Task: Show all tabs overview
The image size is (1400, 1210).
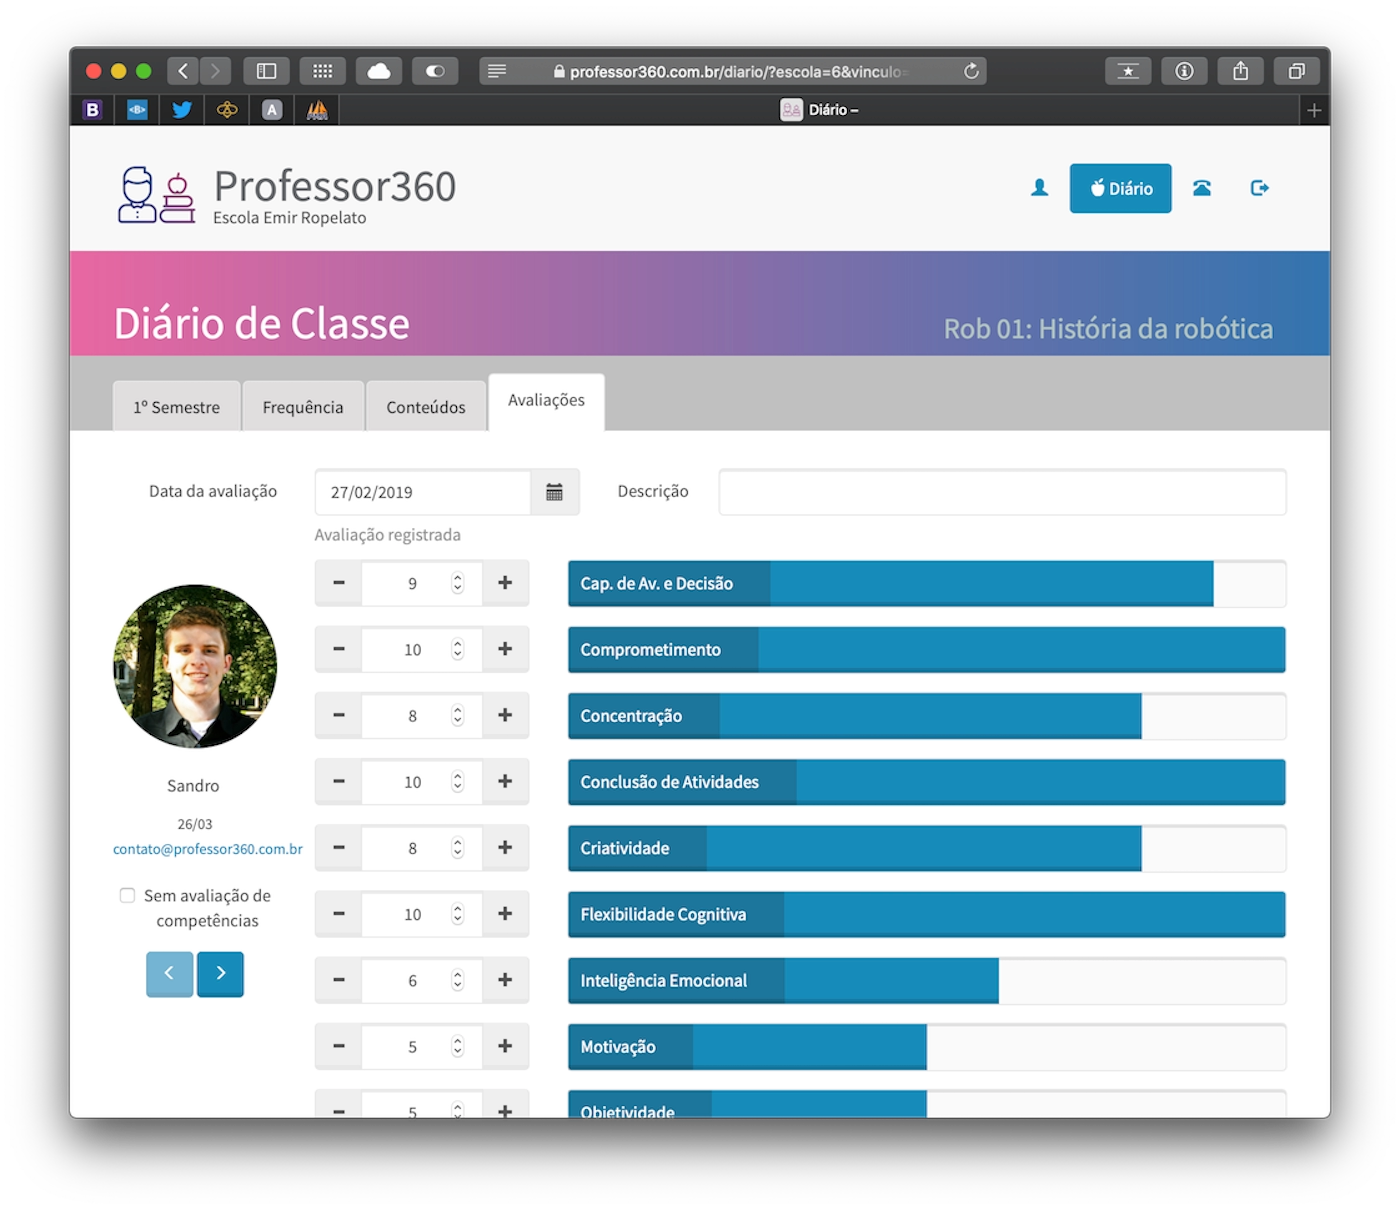Action: click(x=1296, y=71)
